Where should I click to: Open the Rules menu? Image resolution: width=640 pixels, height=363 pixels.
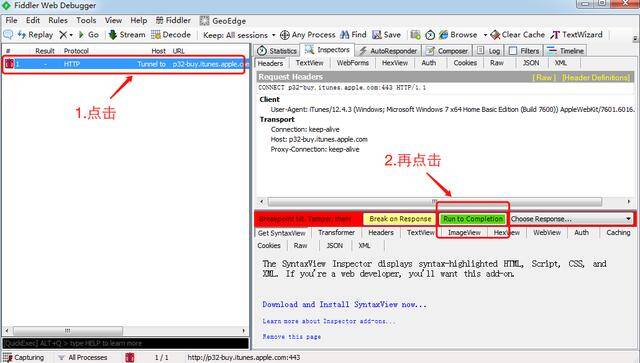58,20
